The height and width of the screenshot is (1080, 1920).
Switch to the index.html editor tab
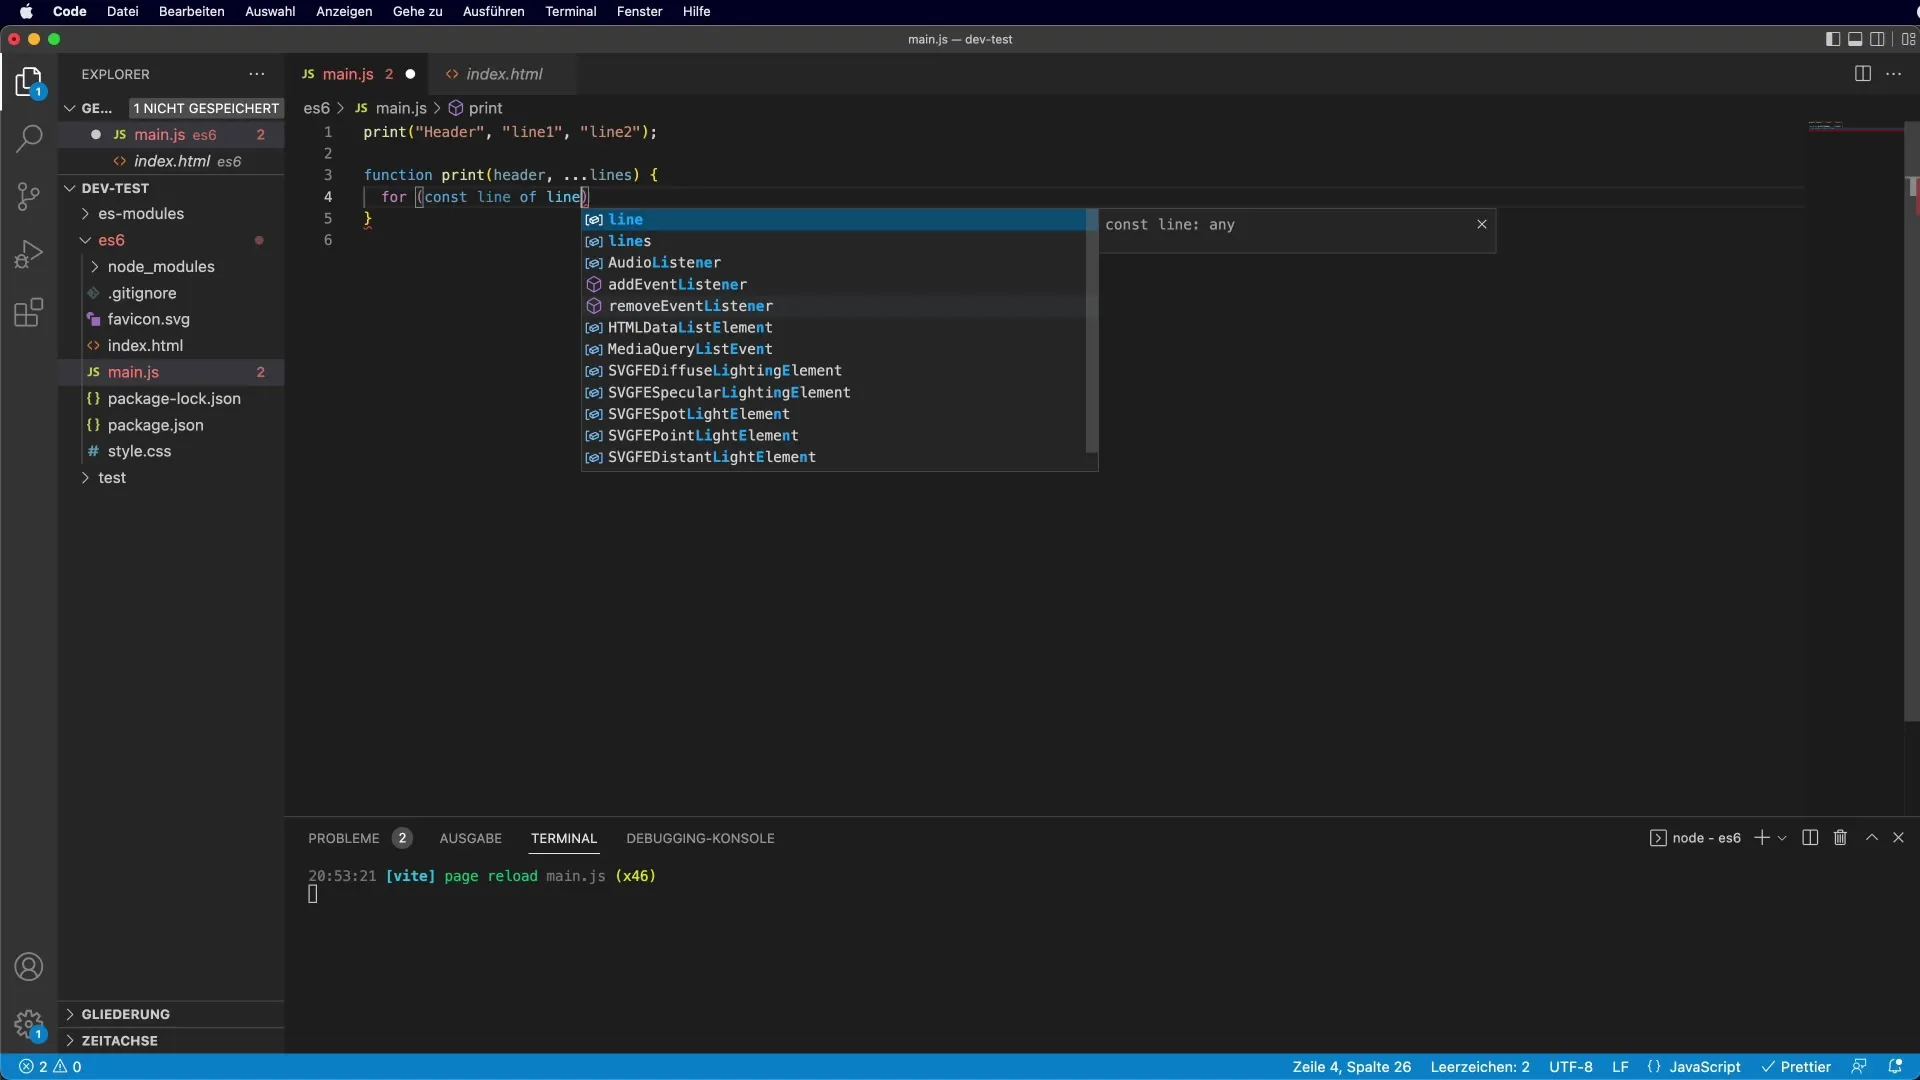pos(504,74)
